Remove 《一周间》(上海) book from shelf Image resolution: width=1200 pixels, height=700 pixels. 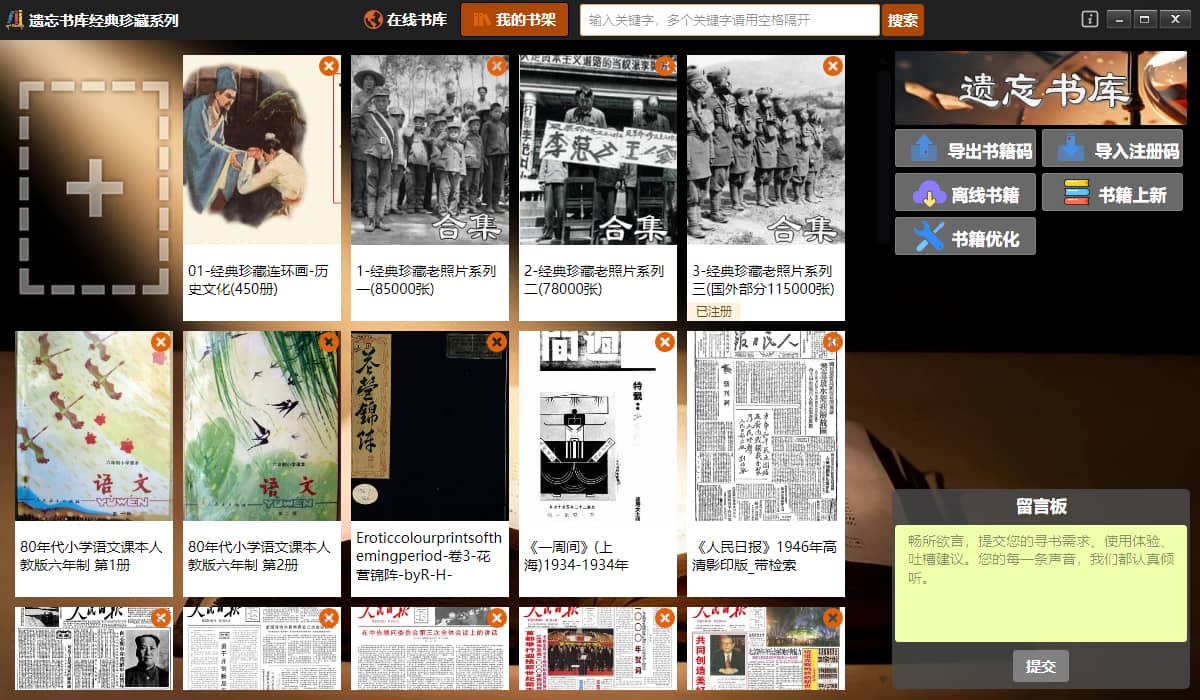click(x=664, y=342)
